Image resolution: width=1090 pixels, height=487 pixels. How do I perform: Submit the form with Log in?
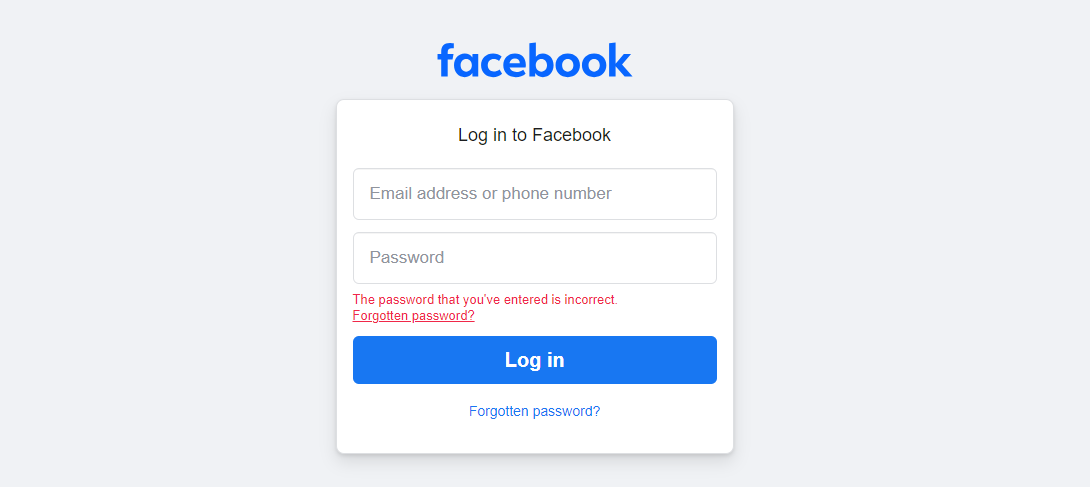click(534, 360)
